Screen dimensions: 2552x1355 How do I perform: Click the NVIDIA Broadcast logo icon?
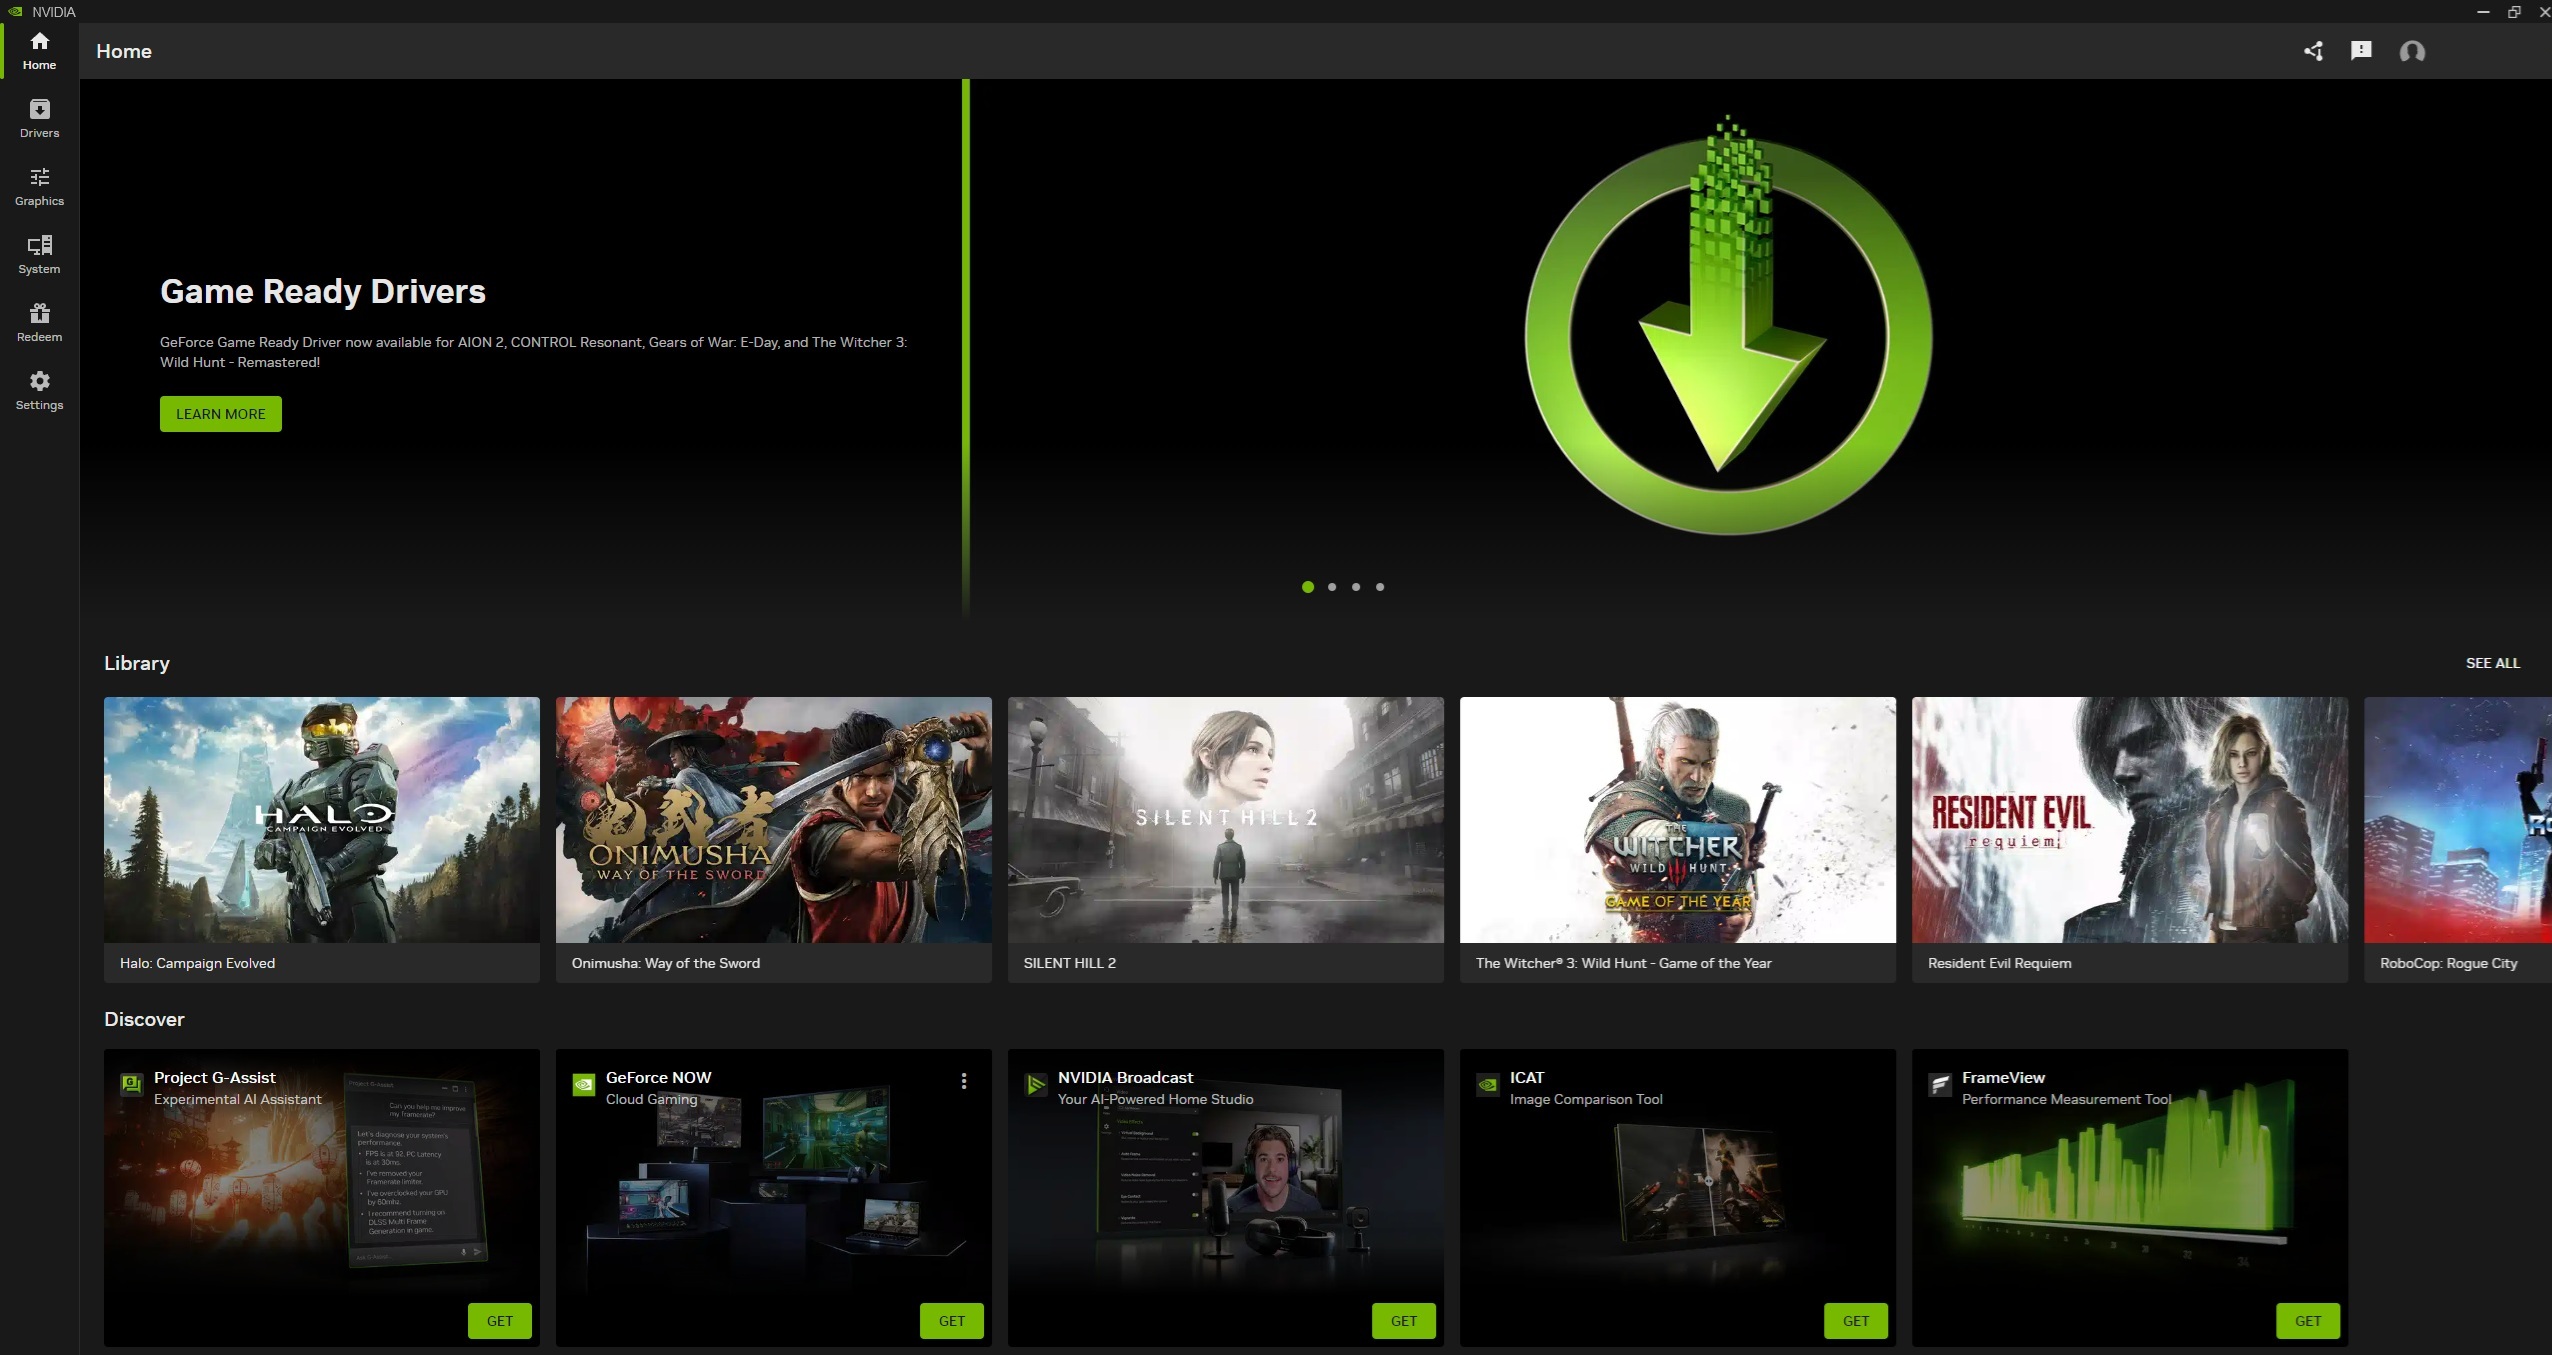pyautogui.click(x=1035, y=1084)
